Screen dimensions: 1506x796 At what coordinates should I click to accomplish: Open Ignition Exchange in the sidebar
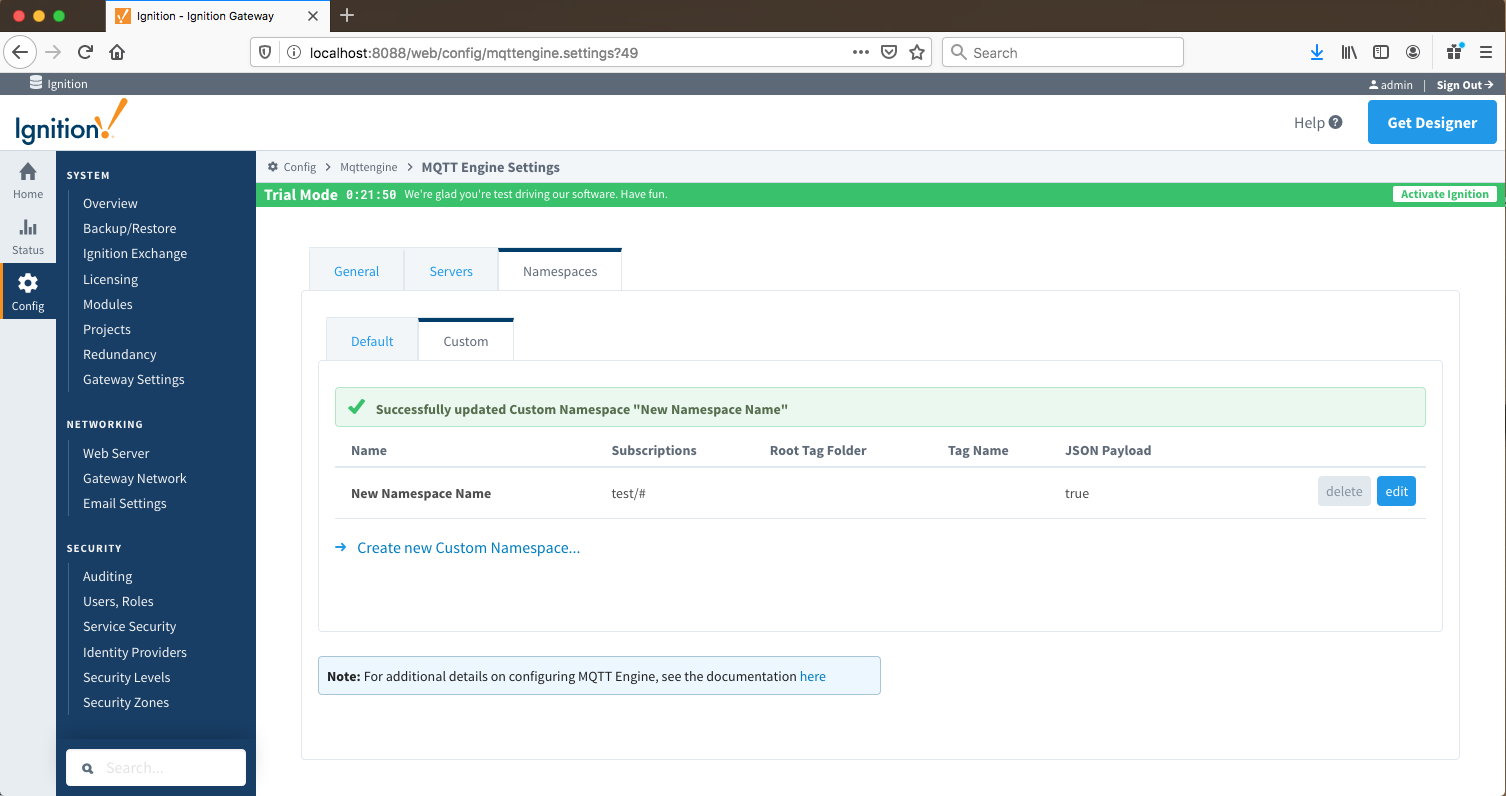135,253
